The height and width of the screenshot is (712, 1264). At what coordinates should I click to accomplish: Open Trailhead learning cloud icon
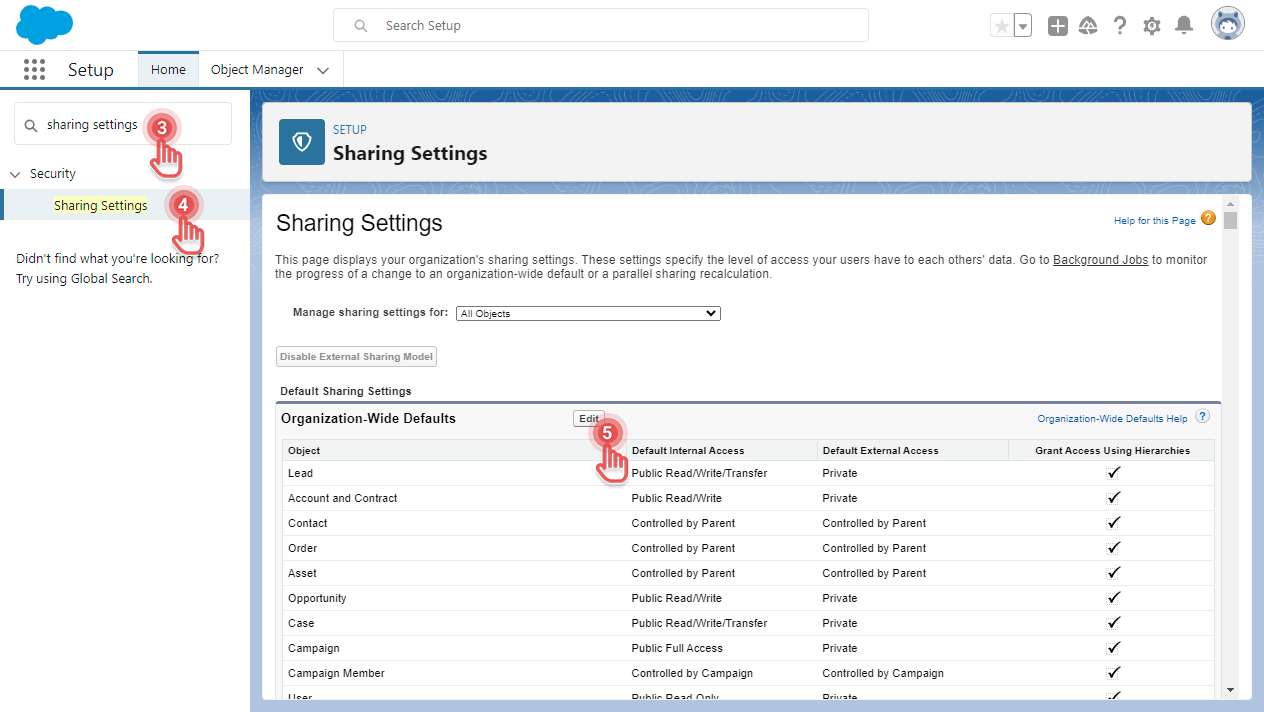1088,25
